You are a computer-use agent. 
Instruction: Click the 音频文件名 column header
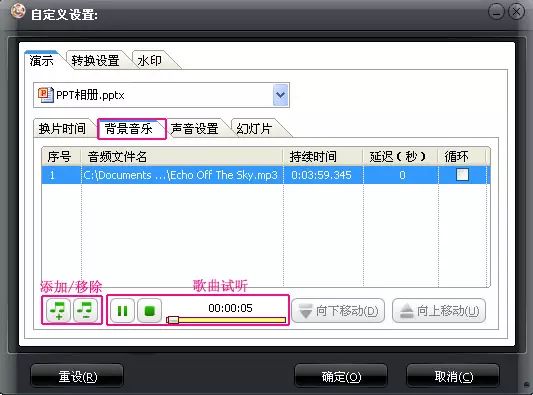pyautogui.click(x=182, y=156)
